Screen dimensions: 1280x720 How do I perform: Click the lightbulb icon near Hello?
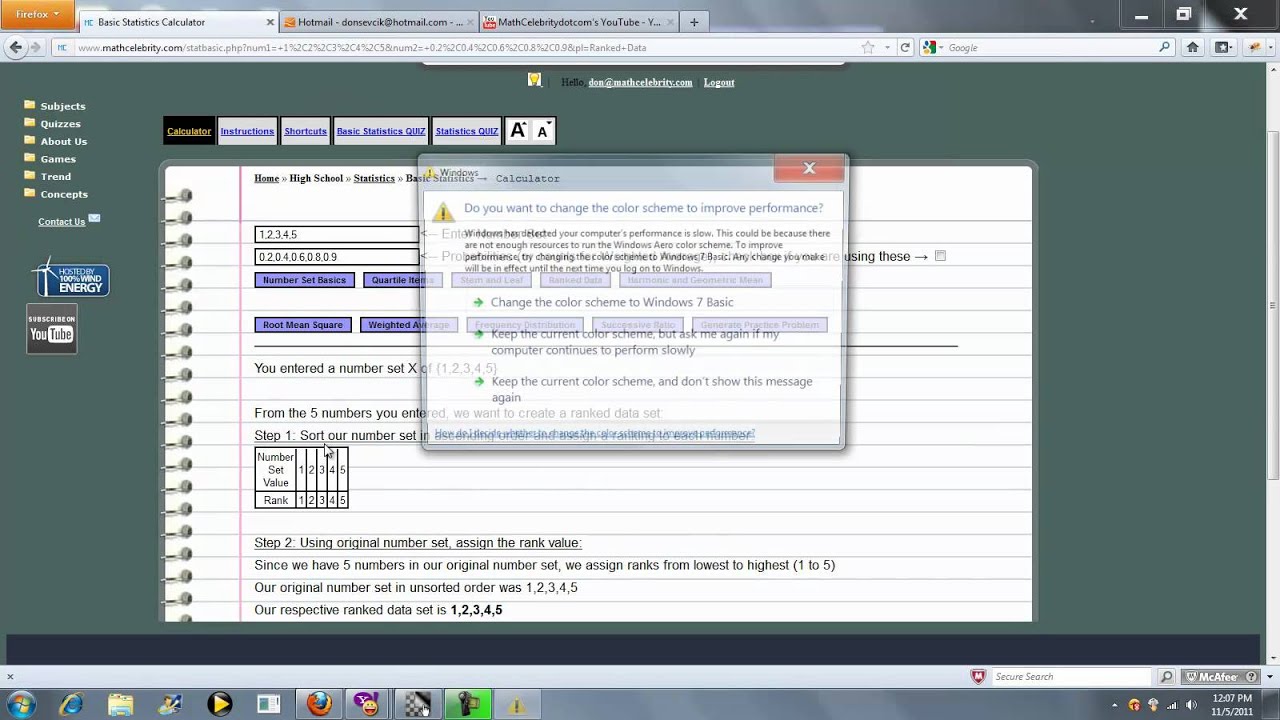tap(535, 80)
